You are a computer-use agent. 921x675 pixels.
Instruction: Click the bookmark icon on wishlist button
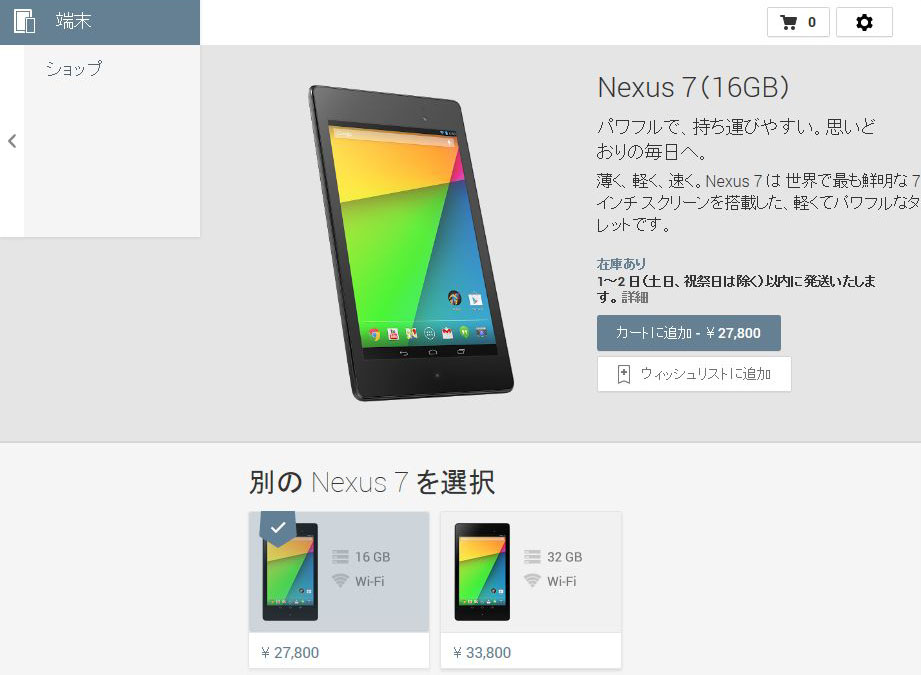(x=624, y=374)
